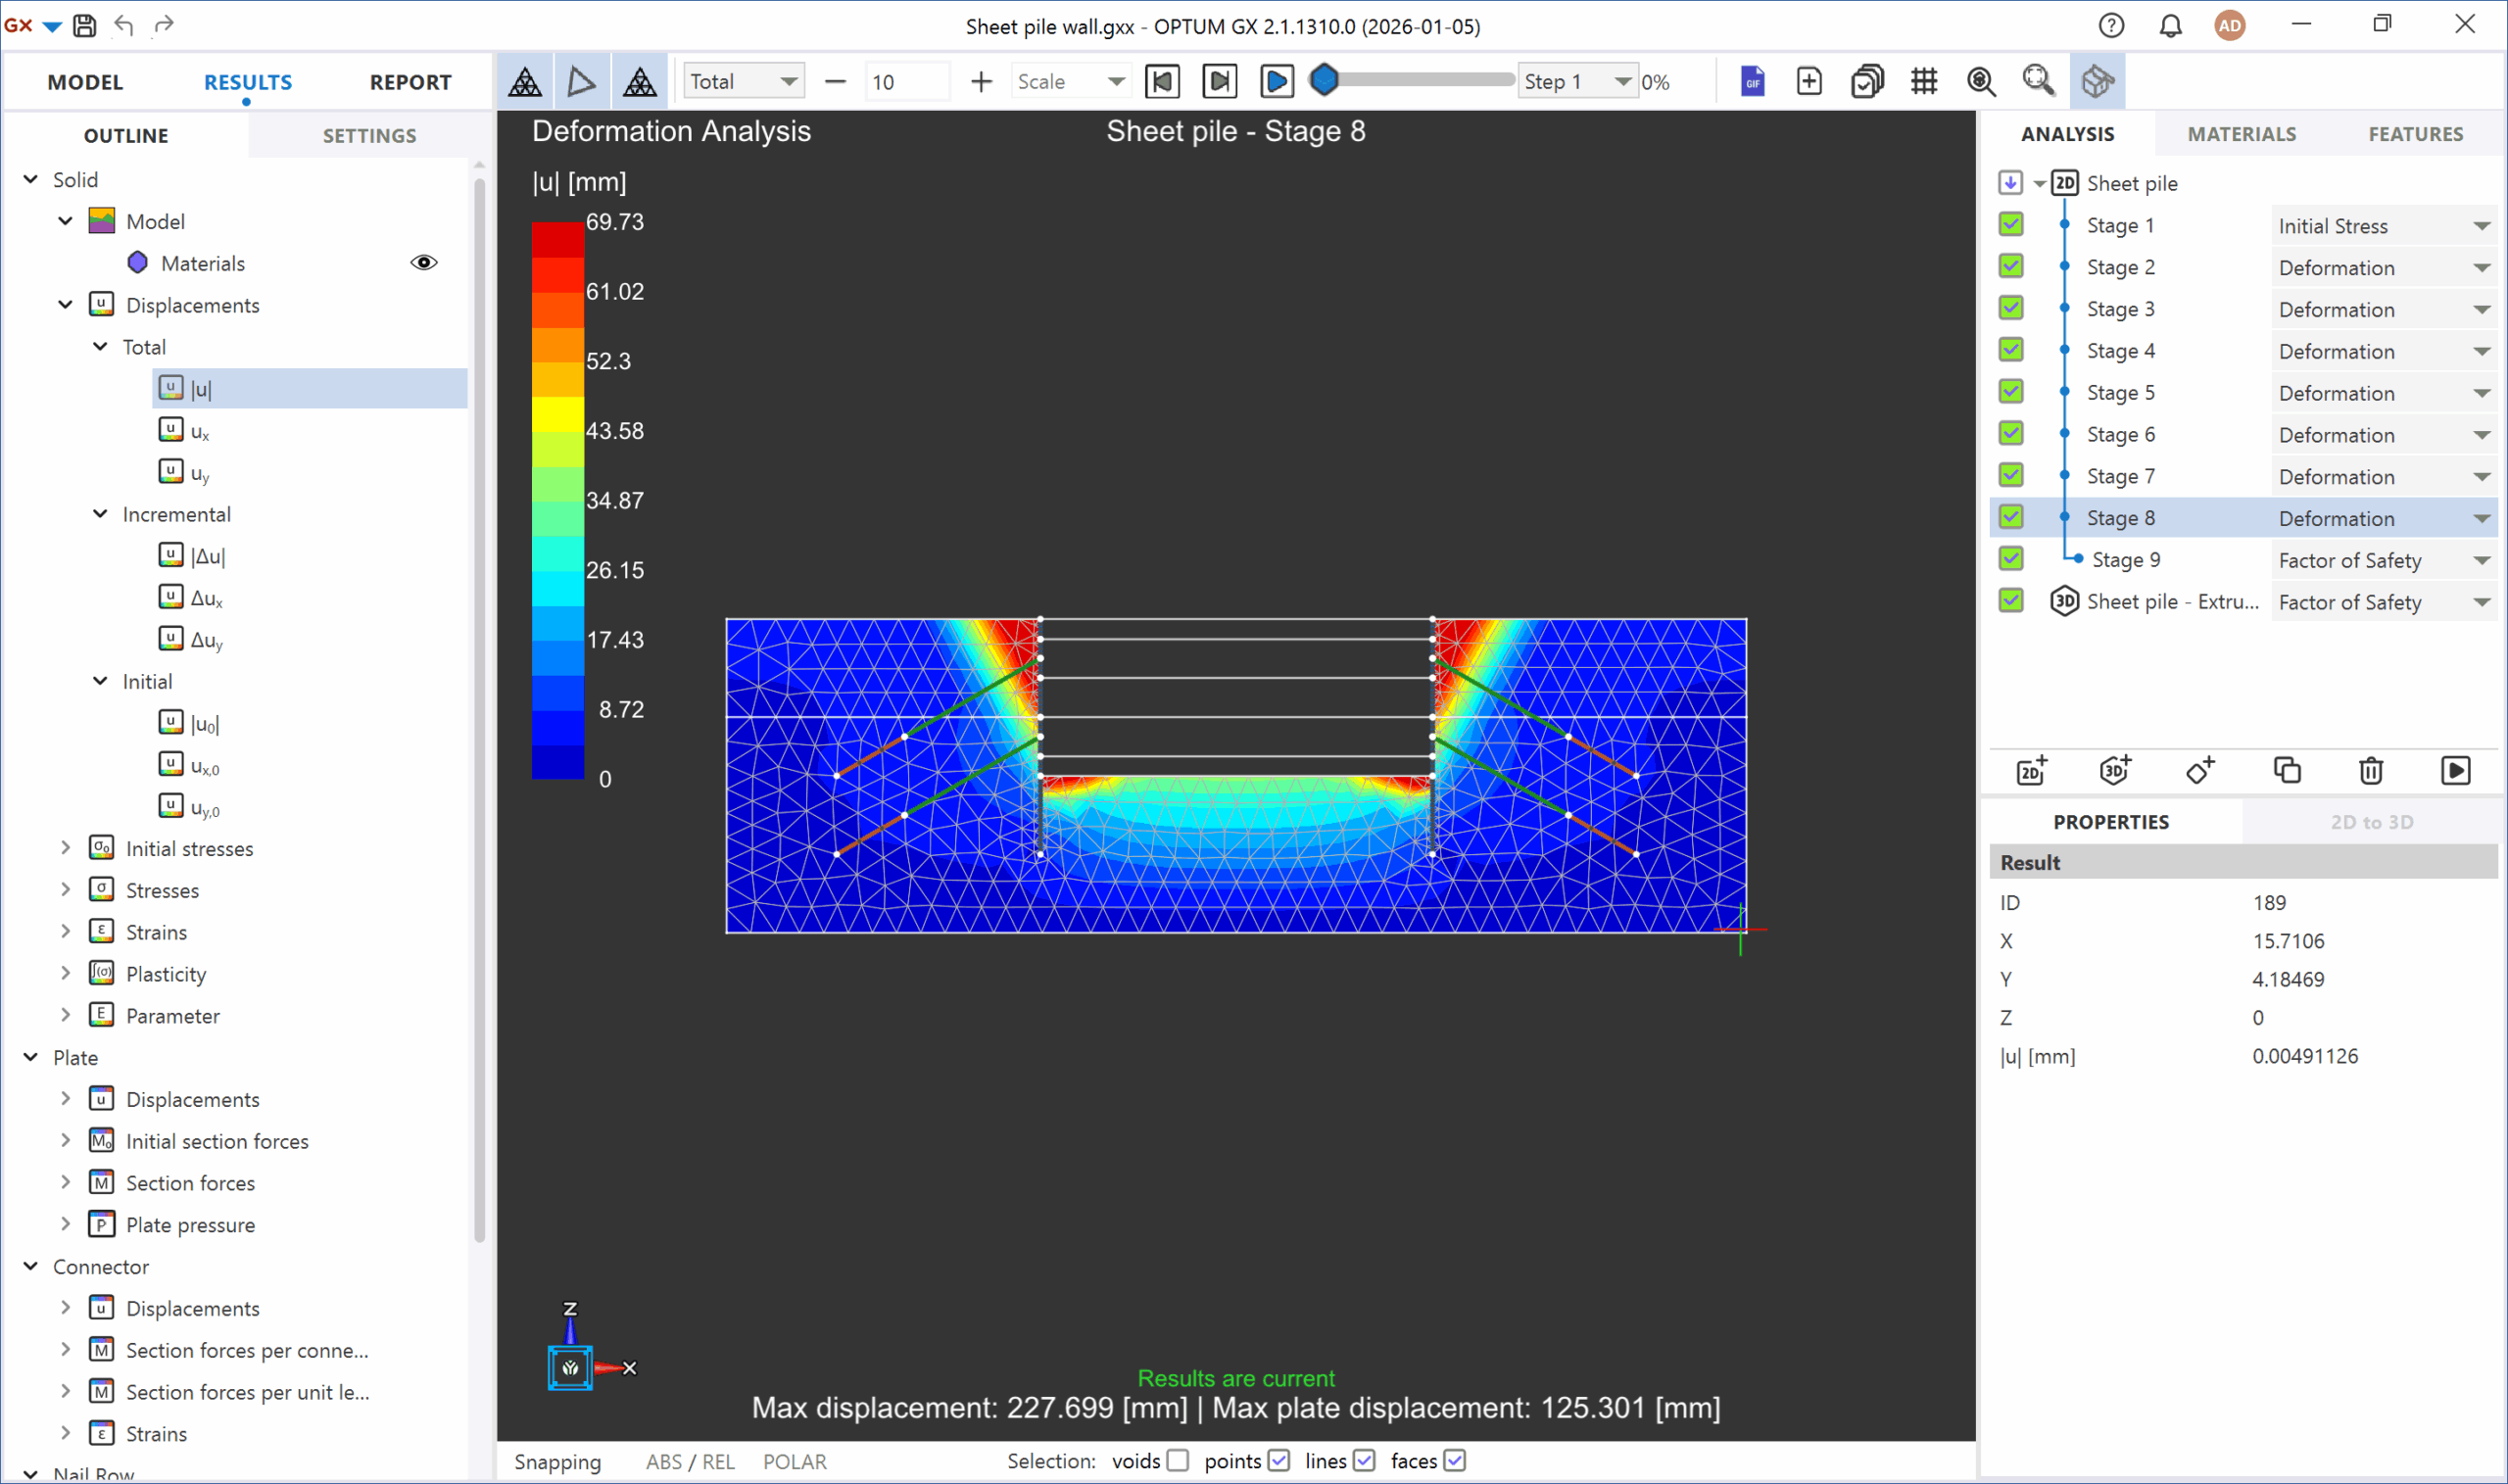This screenshot has height=1484, width=2508.
Task: Toggle Materials visibility eye icon
Action: click(x=424, y=262)
